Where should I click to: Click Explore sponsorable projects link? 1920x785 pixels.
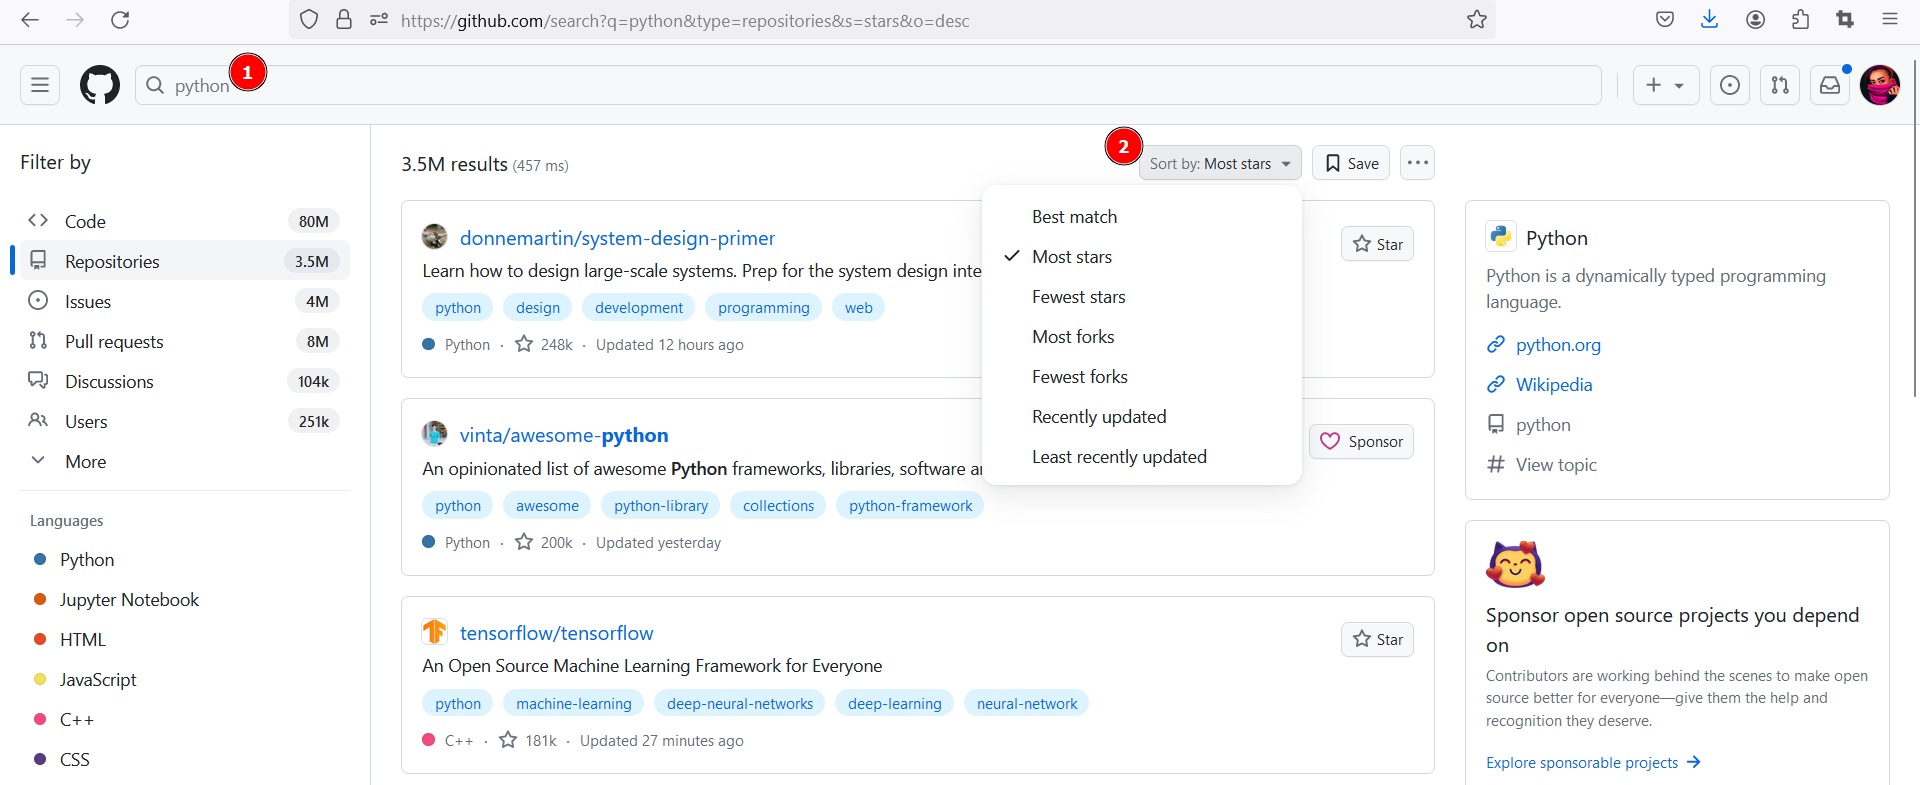click(x=1593, y=762)
